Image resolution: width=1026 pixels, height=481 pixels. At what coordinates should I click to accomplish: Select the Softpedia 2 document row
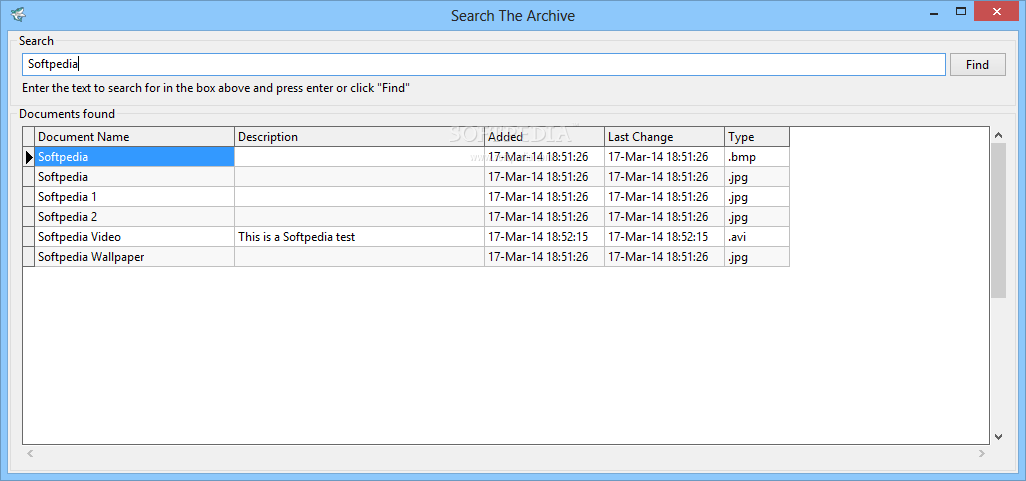[406, 217]
